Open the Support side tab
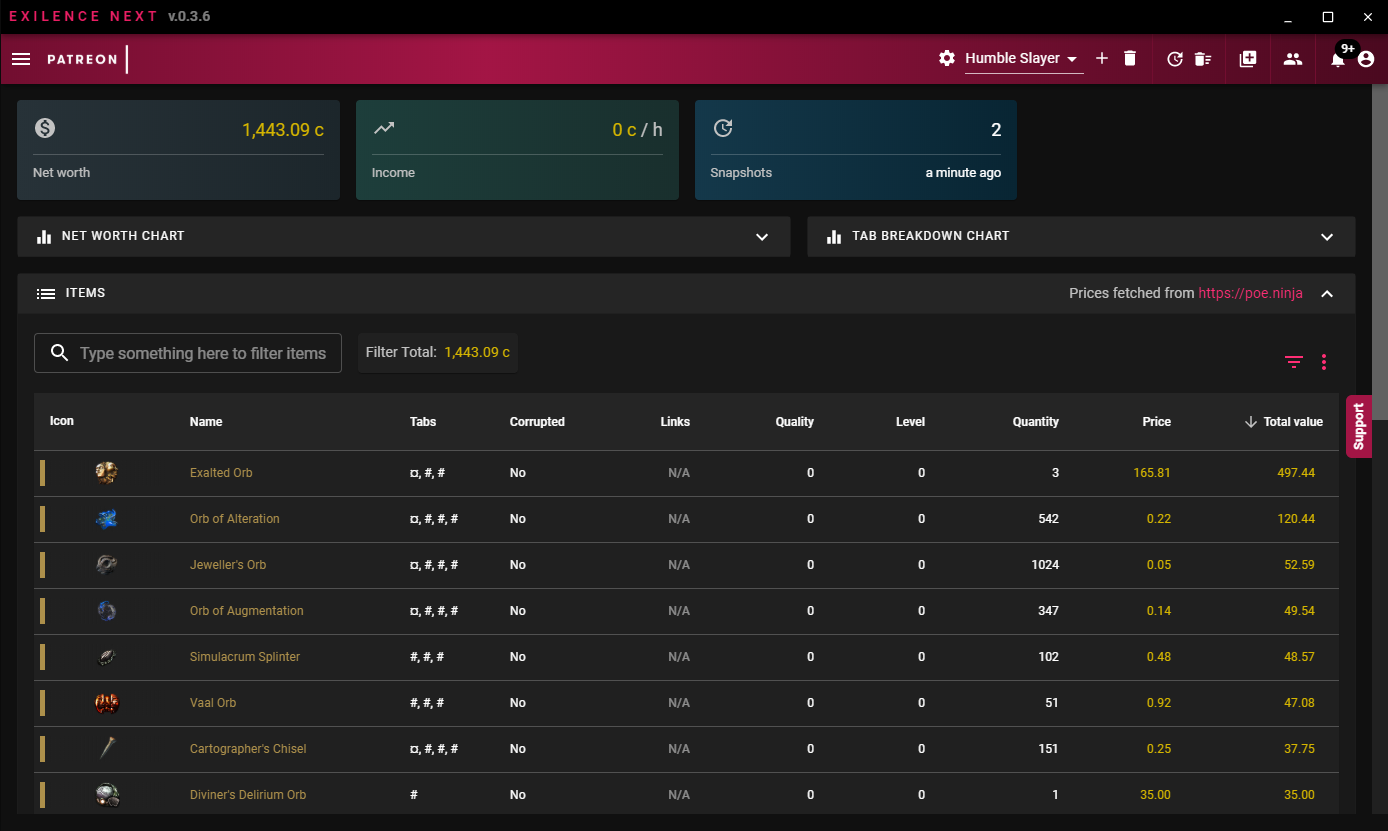Viewport: 1388px width, 831px height. (1358, 427)
